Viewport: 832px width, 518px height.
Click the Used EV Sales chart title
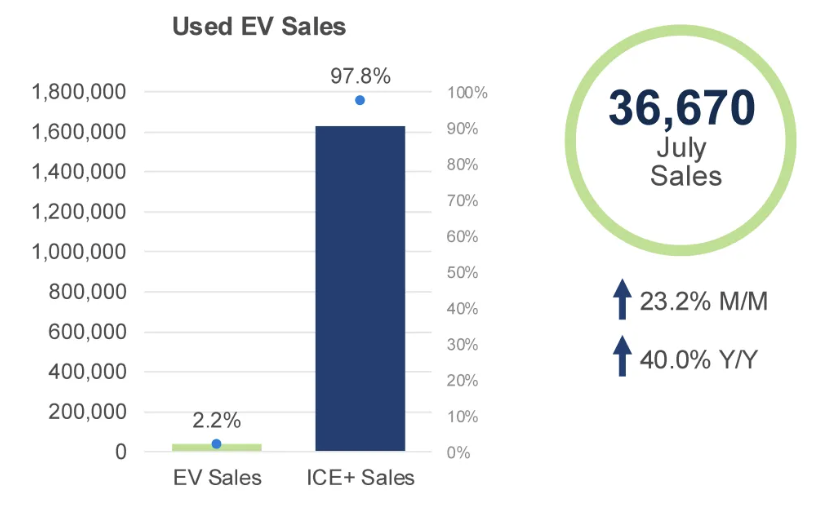259,27
